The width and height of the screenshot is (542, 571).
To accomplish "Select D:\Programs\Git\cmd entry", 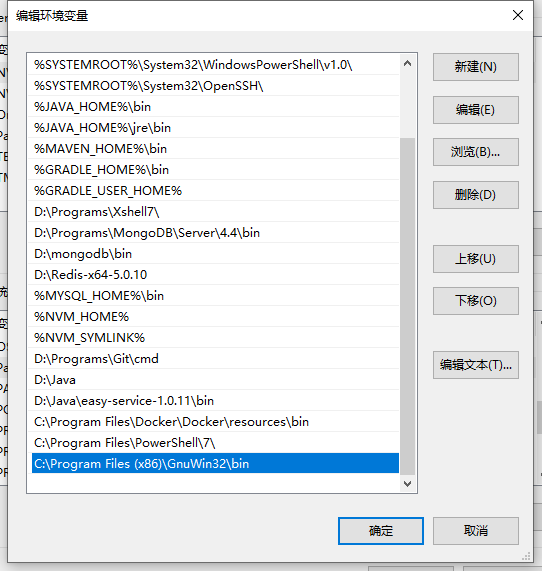I will [x=214, y=359].
